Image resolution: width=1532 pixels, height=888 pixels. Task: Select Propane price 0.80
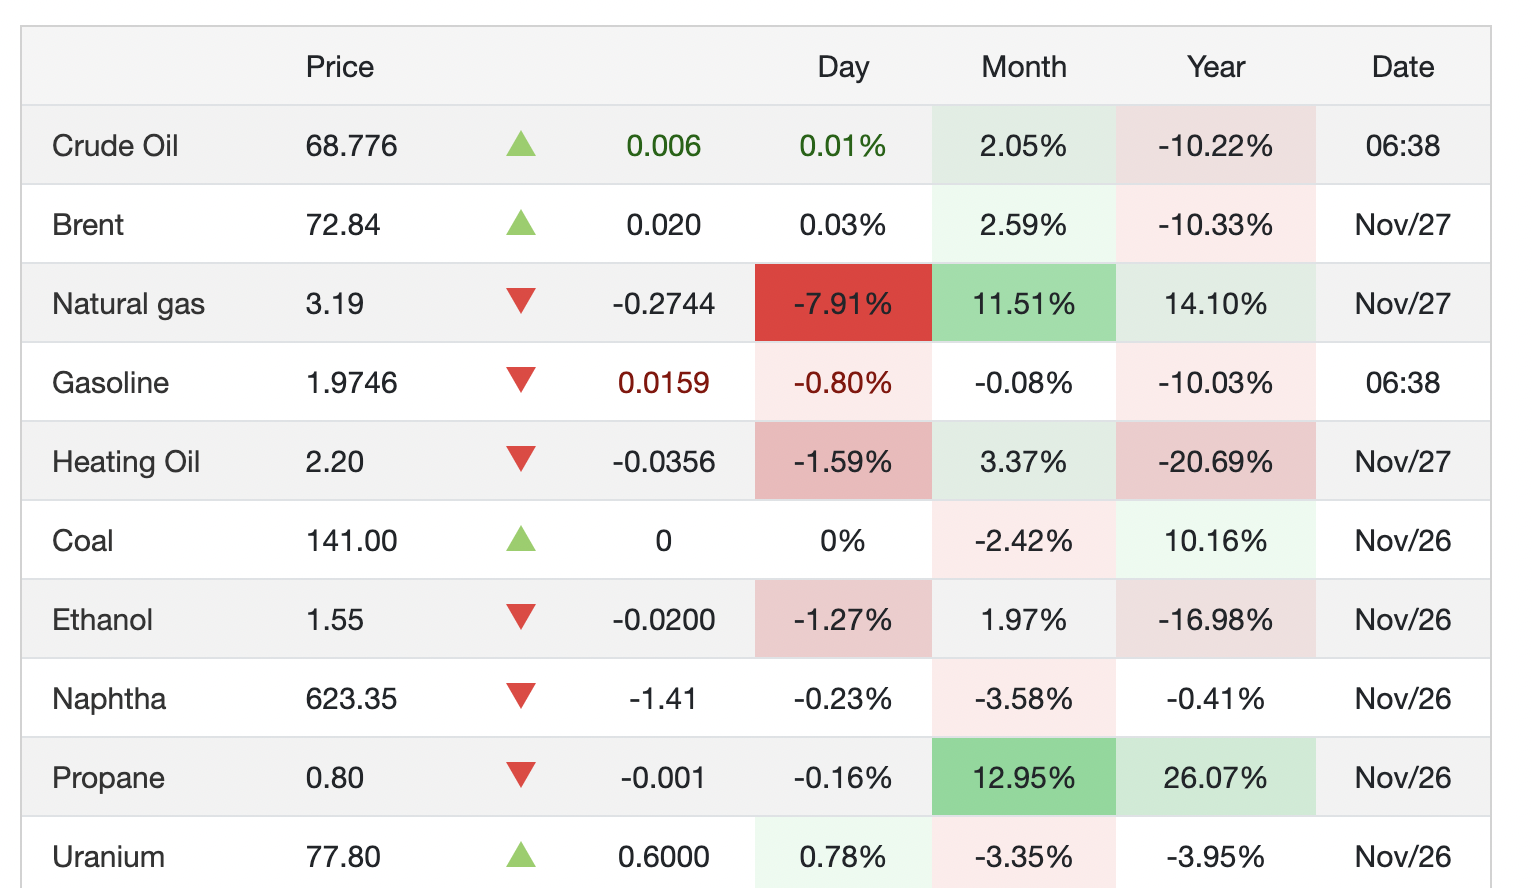click(x=334, y=778)
